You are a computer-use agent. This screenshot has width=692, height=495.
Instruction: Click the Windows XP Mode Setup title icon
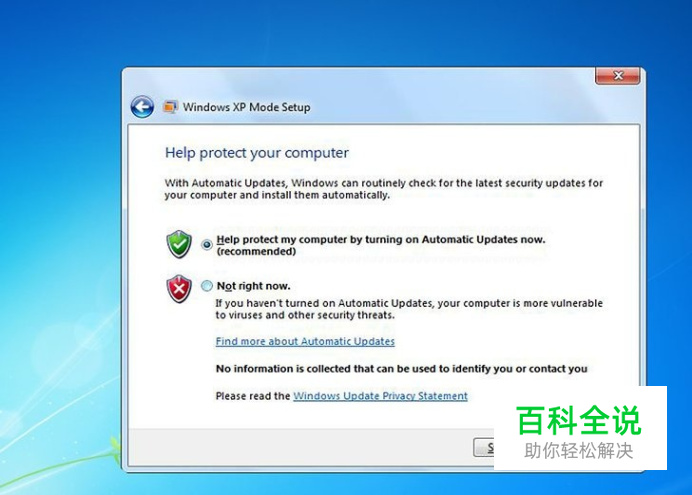click(x=170, y=107)
